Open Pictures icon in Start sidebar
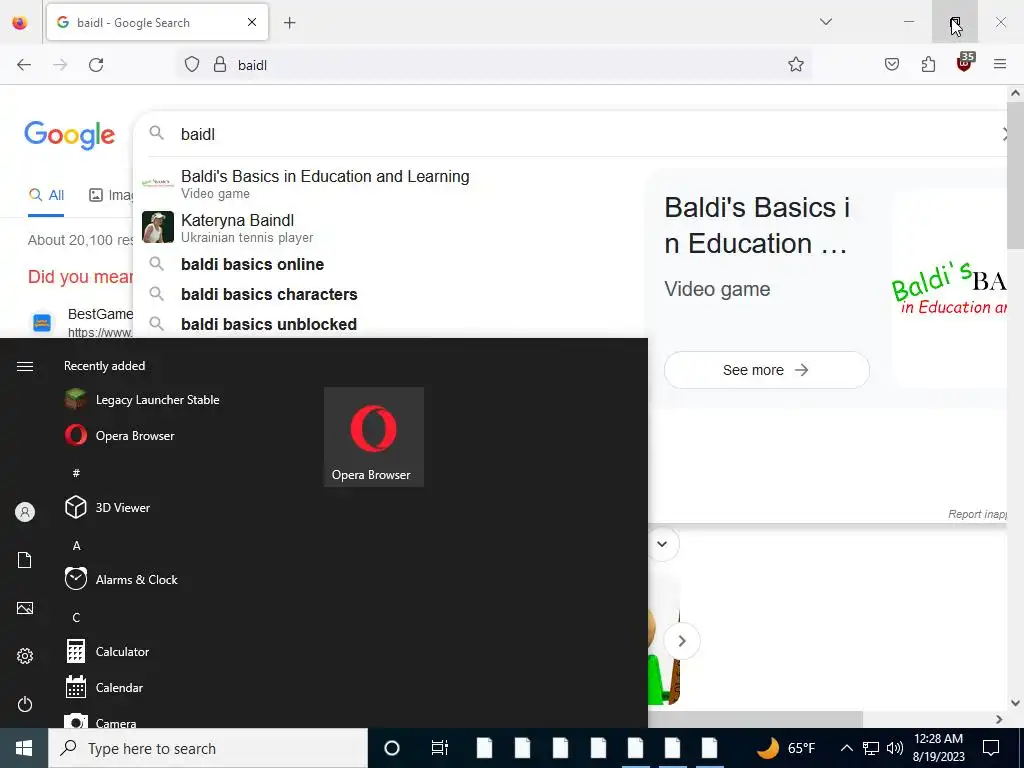The height and width of the screenshot is (768, 1024). coord(25,608)
